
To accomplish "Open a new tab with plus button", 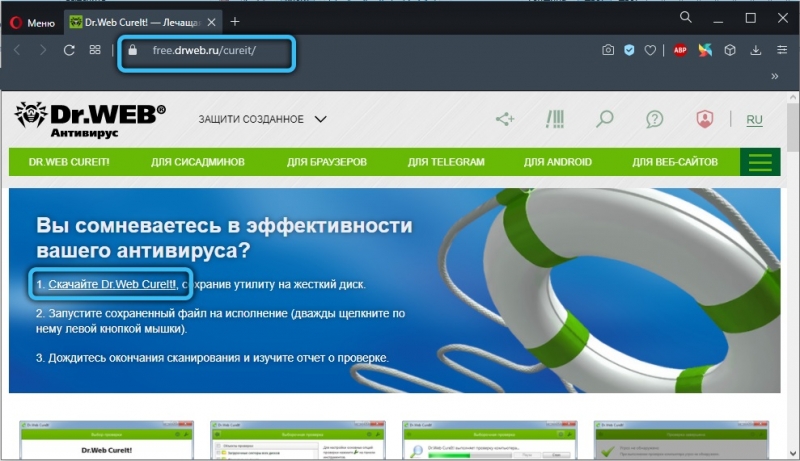I will point(235,21).
